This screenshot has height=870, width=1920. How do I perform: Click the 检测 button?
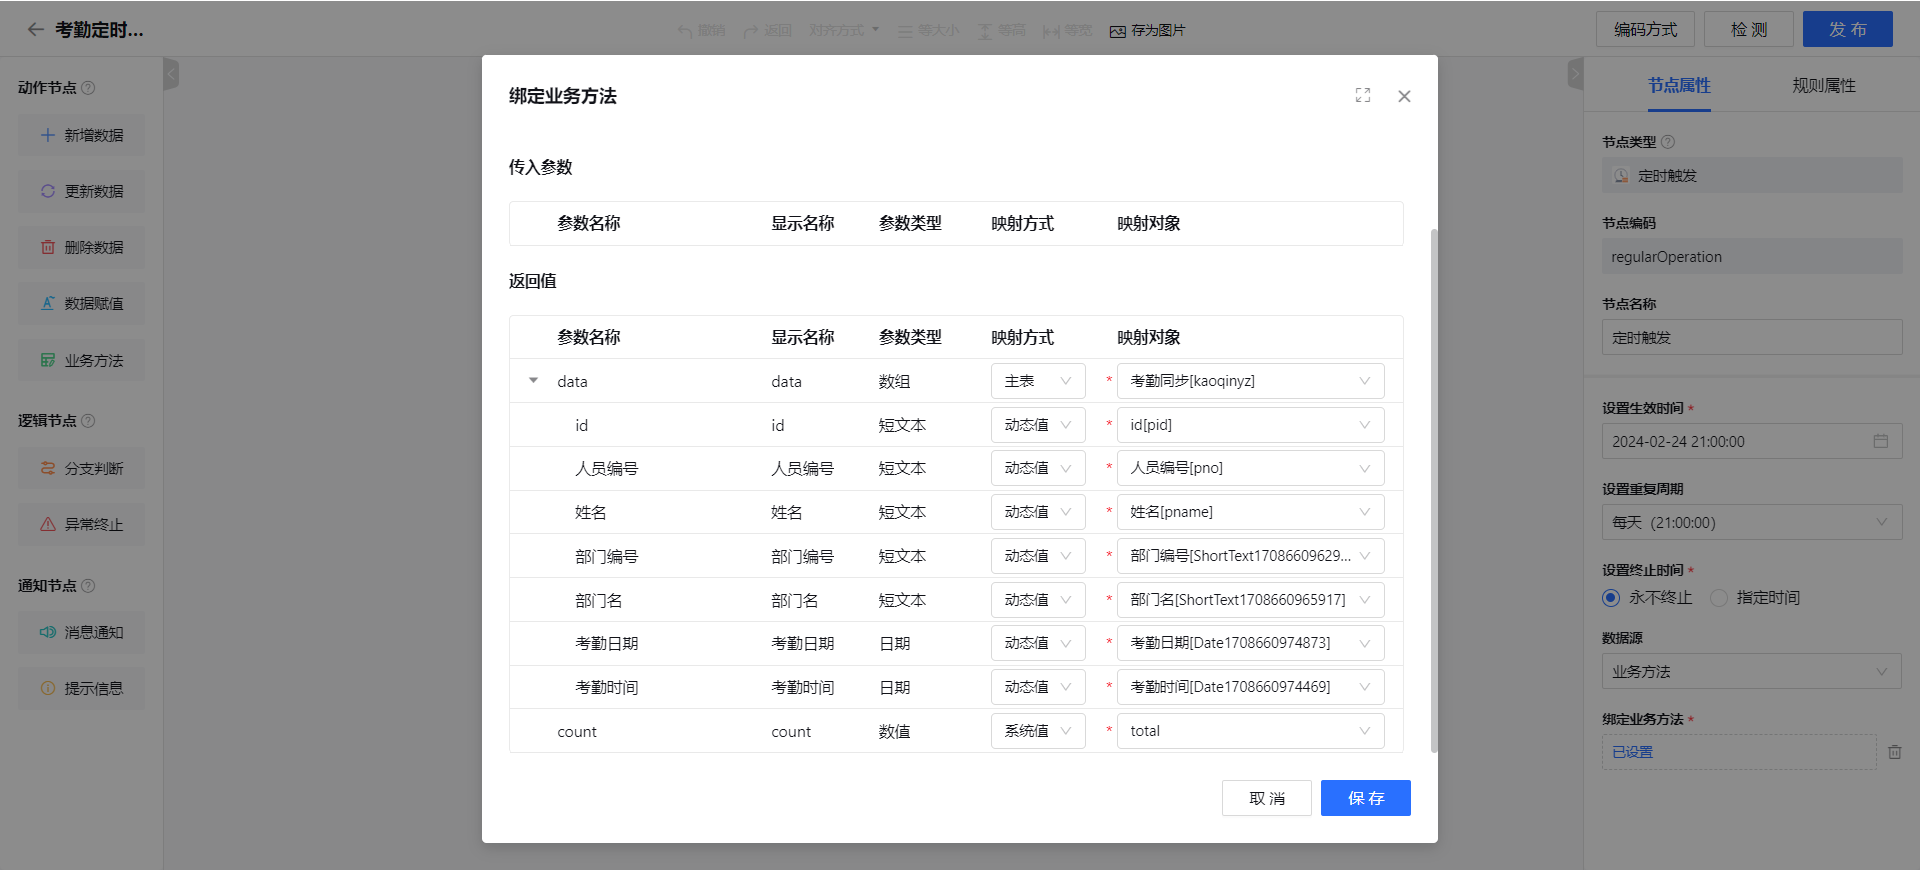click(x=1749, y=29)
